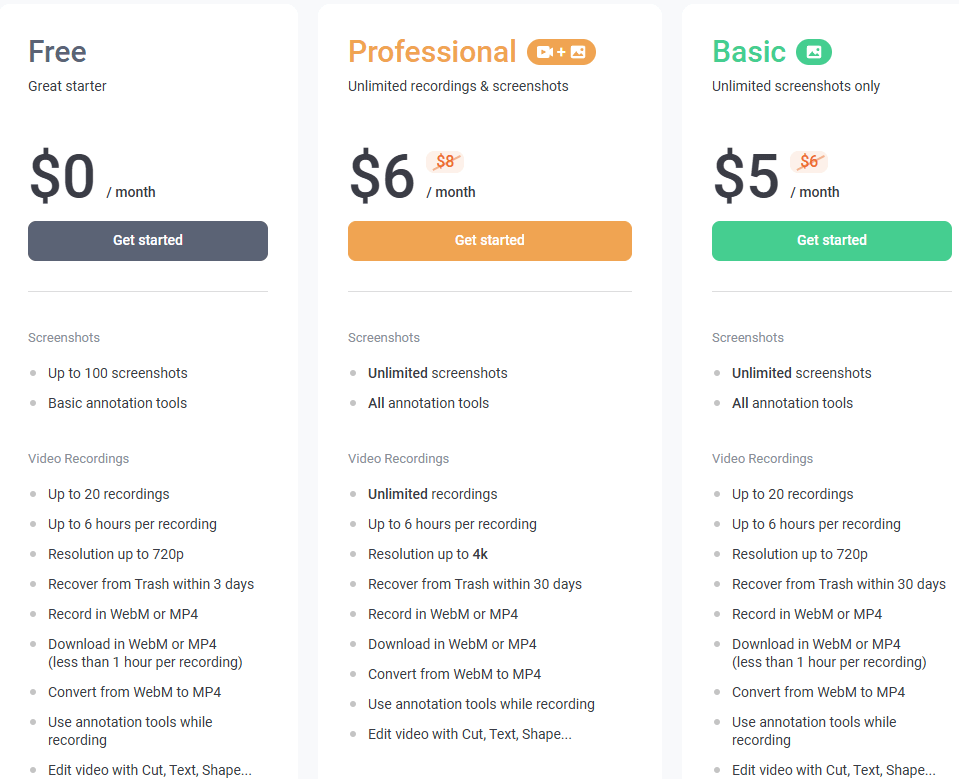Select the Free plan heading
This screenshot has width=959, height=779.
(x=57, y=51)
